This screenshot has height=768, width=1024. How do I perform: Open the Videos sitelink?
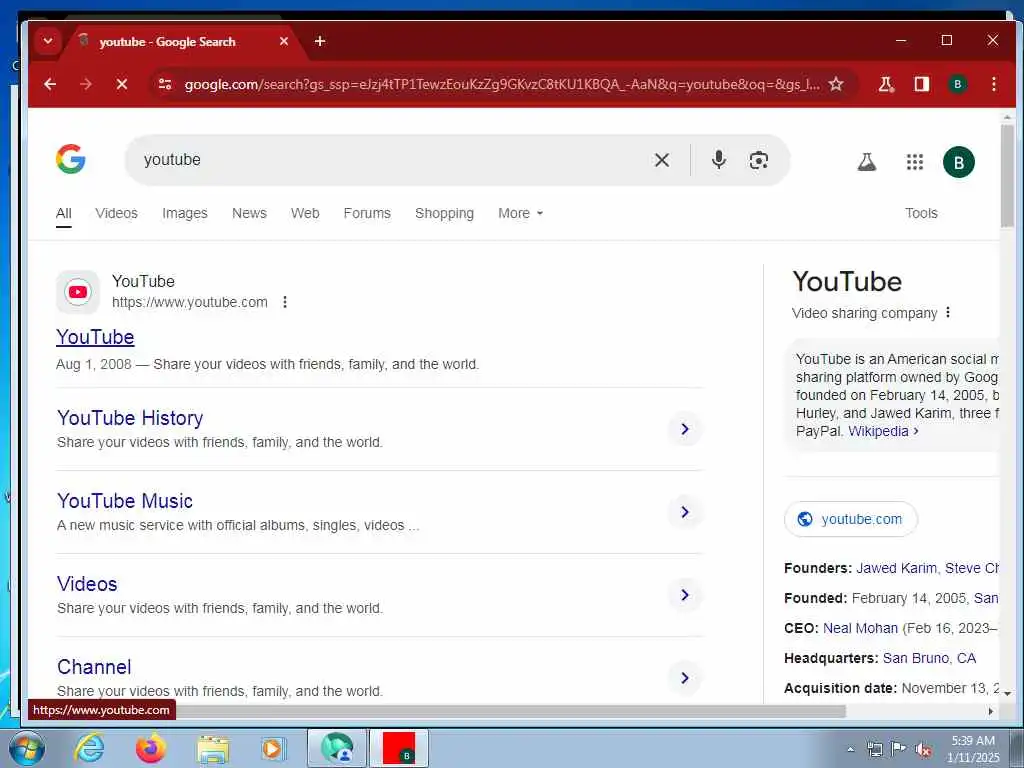coord(87,584)
